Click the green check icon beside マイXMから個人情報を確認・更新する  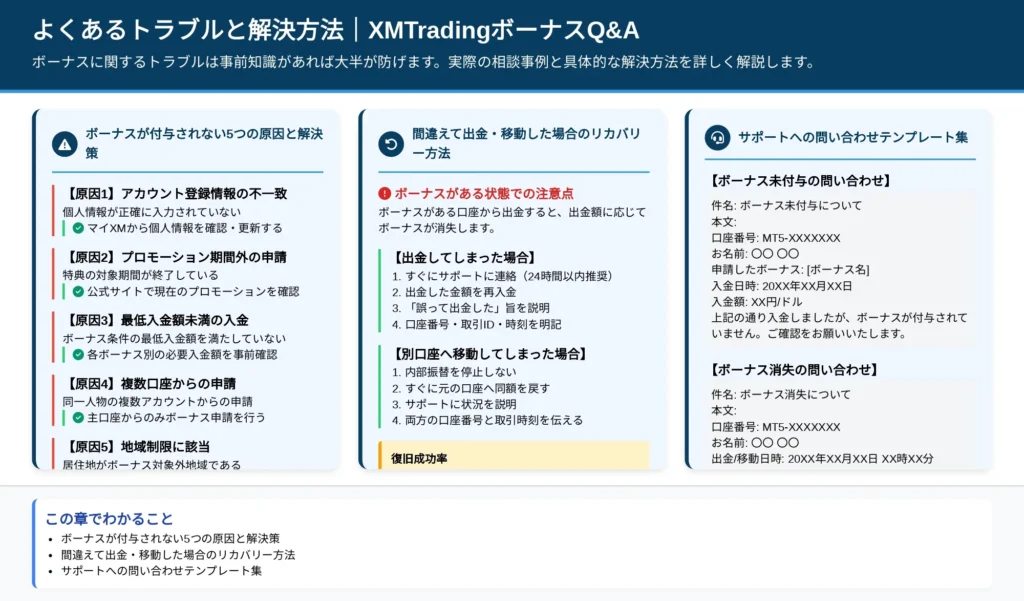click(x=78, y=228)
